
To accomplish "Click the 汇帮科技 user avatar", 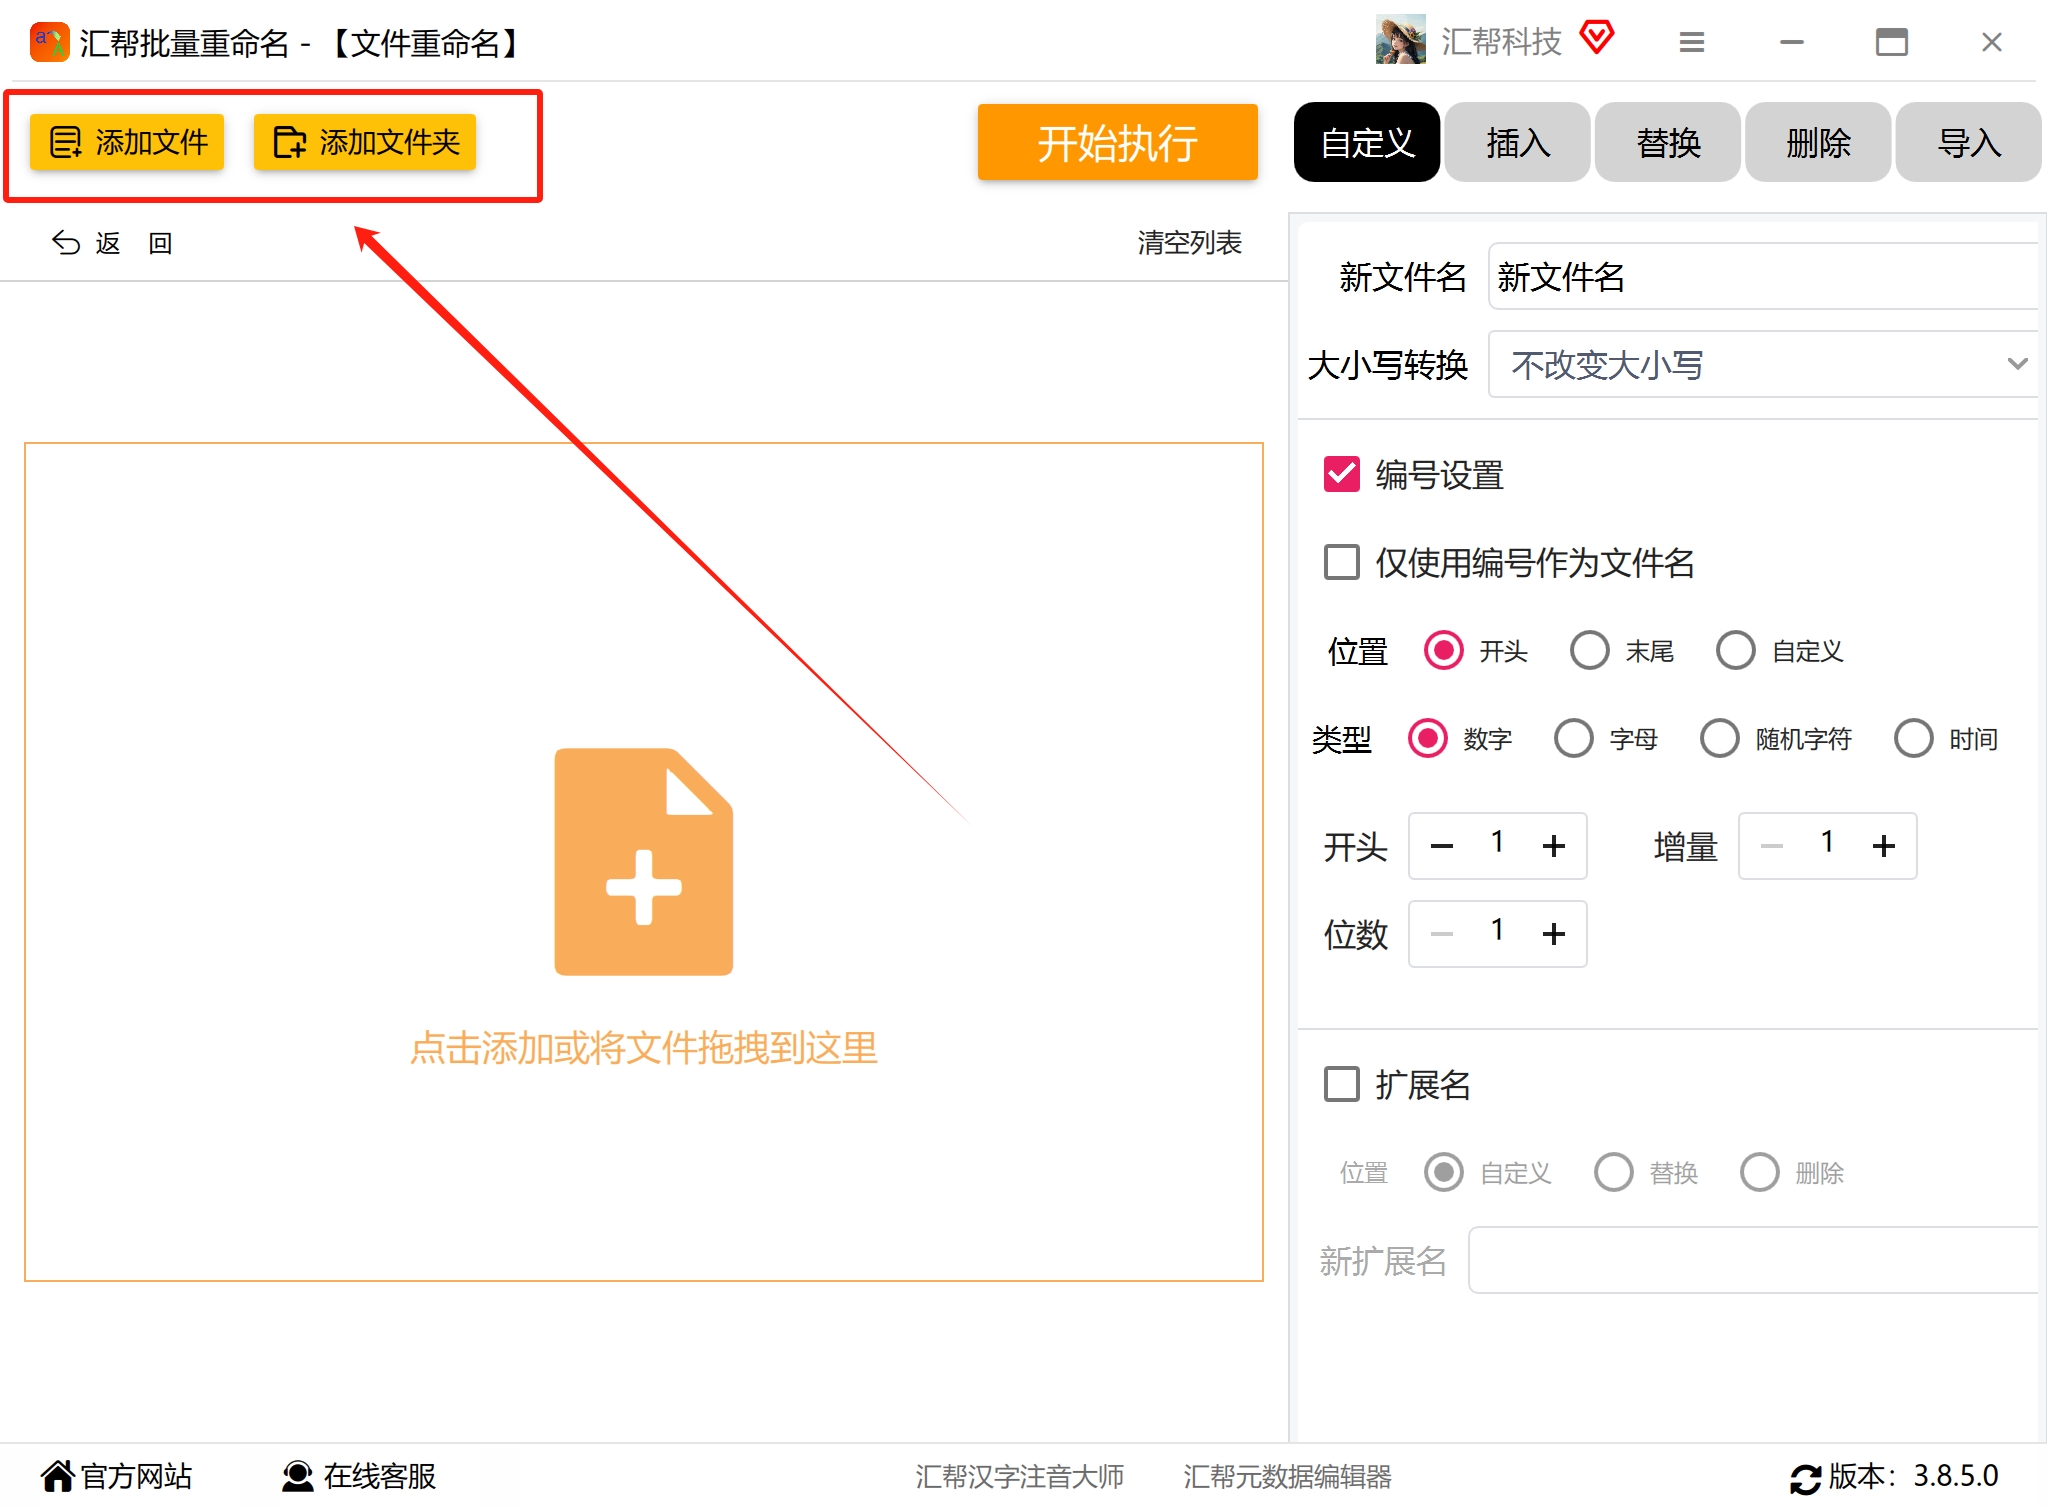I will coord(1400,40).
